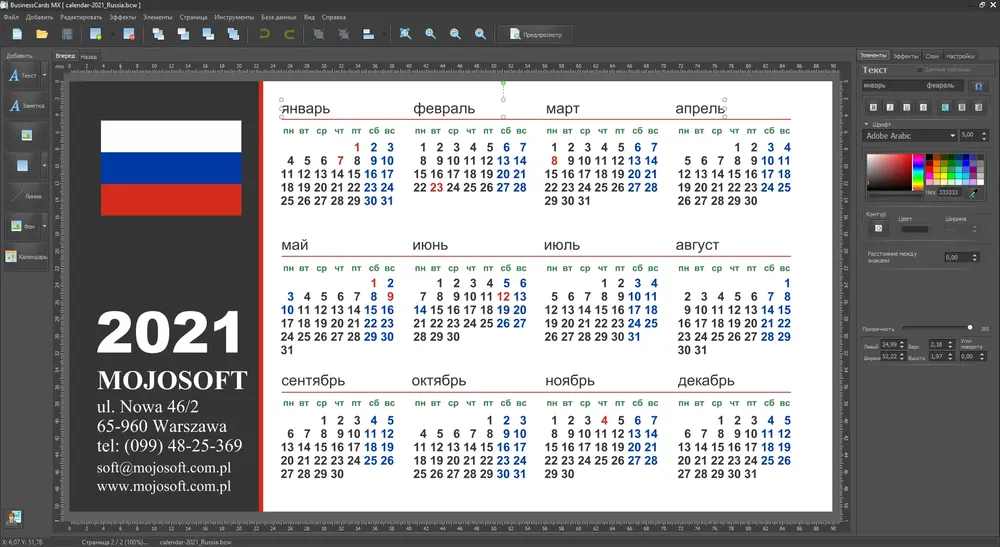Click the Линия add button
The width and height of the screenshot is (1000, 547).
pyautogui.click(x=27, y=196)
